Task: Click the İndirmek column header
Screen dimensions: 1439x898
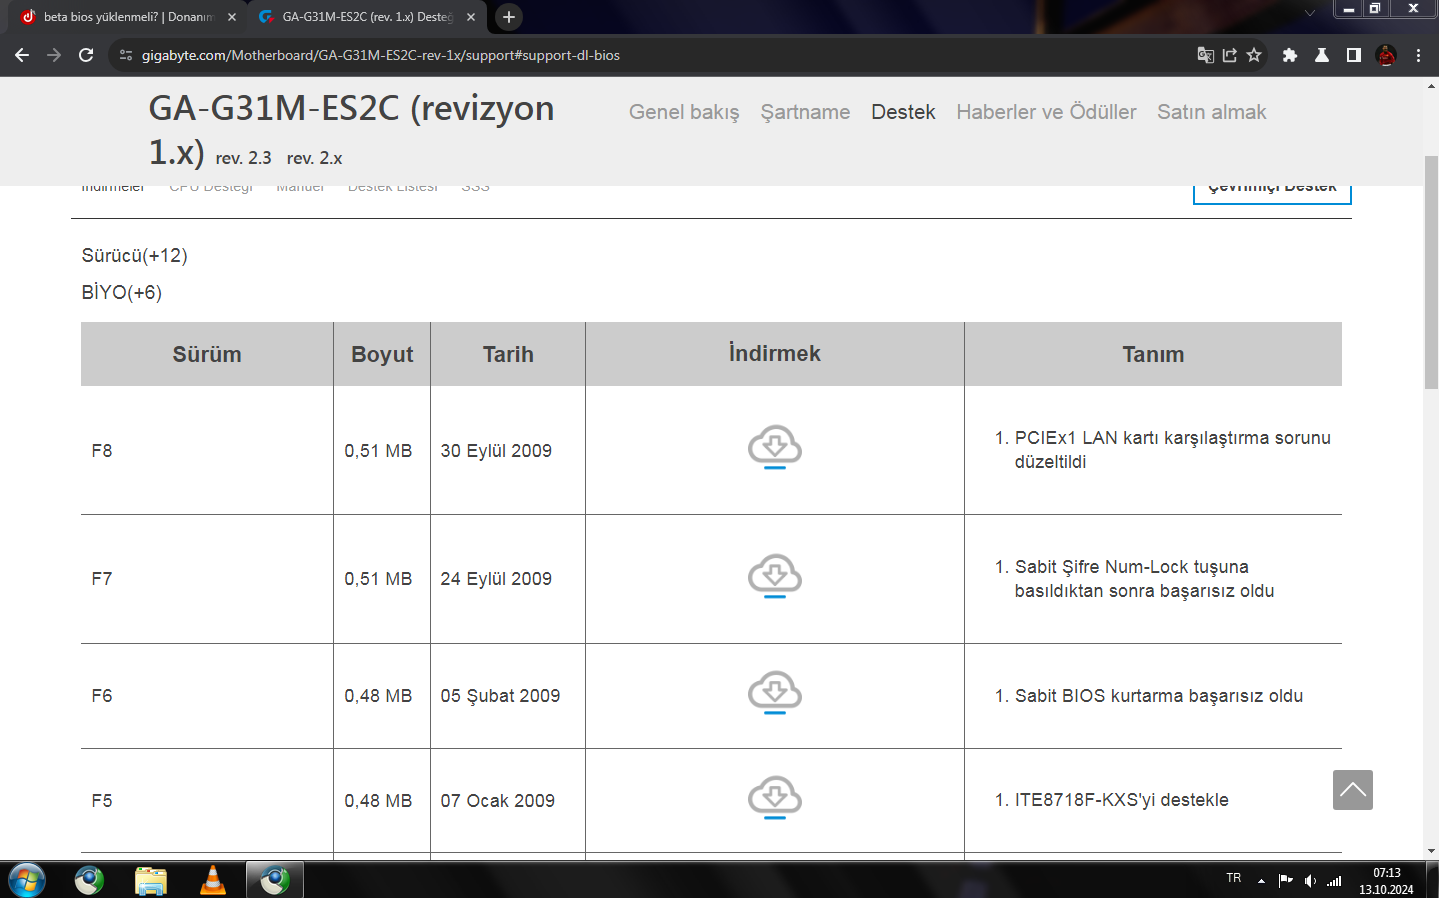Action: (x=775, y=354)
